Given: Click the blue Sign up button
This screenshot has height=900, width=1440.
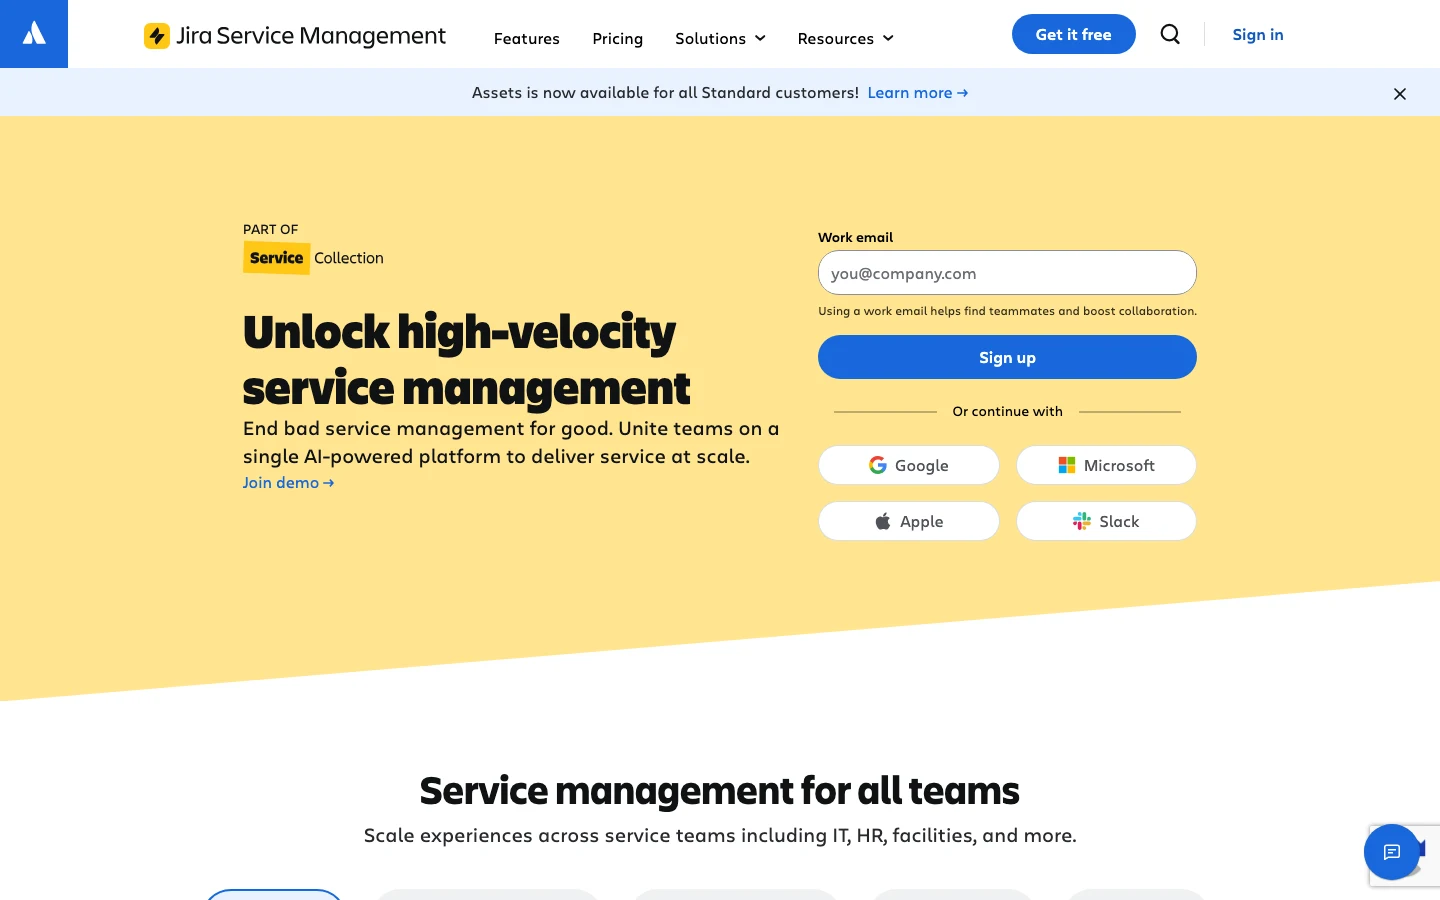Looking at the screenshot, I should [1007, 357].
